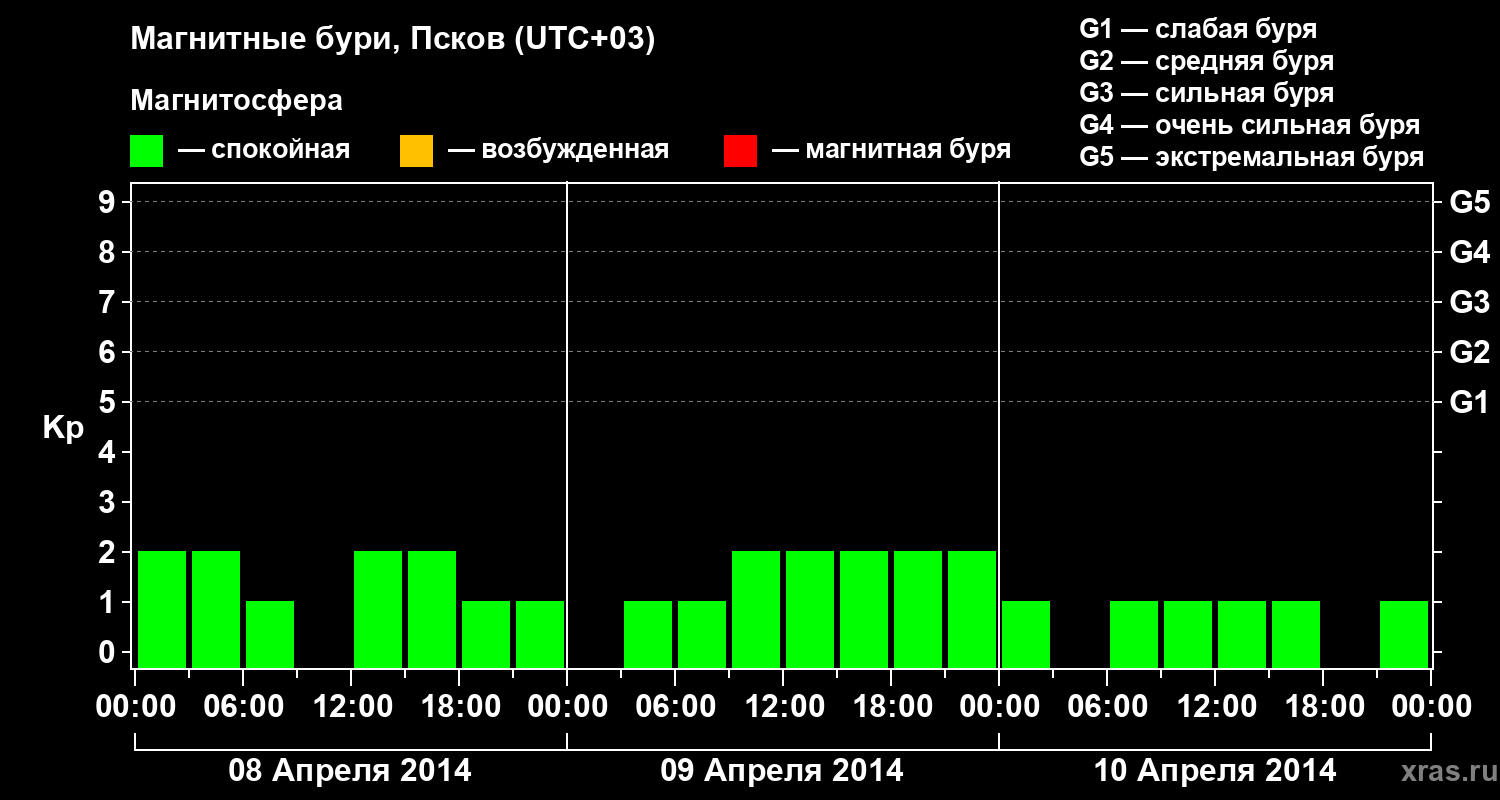Click the 'G4 — очень сильная буря' legend line
Viewport: 1500px width, 800px height.
click(x=1250, y=125)
